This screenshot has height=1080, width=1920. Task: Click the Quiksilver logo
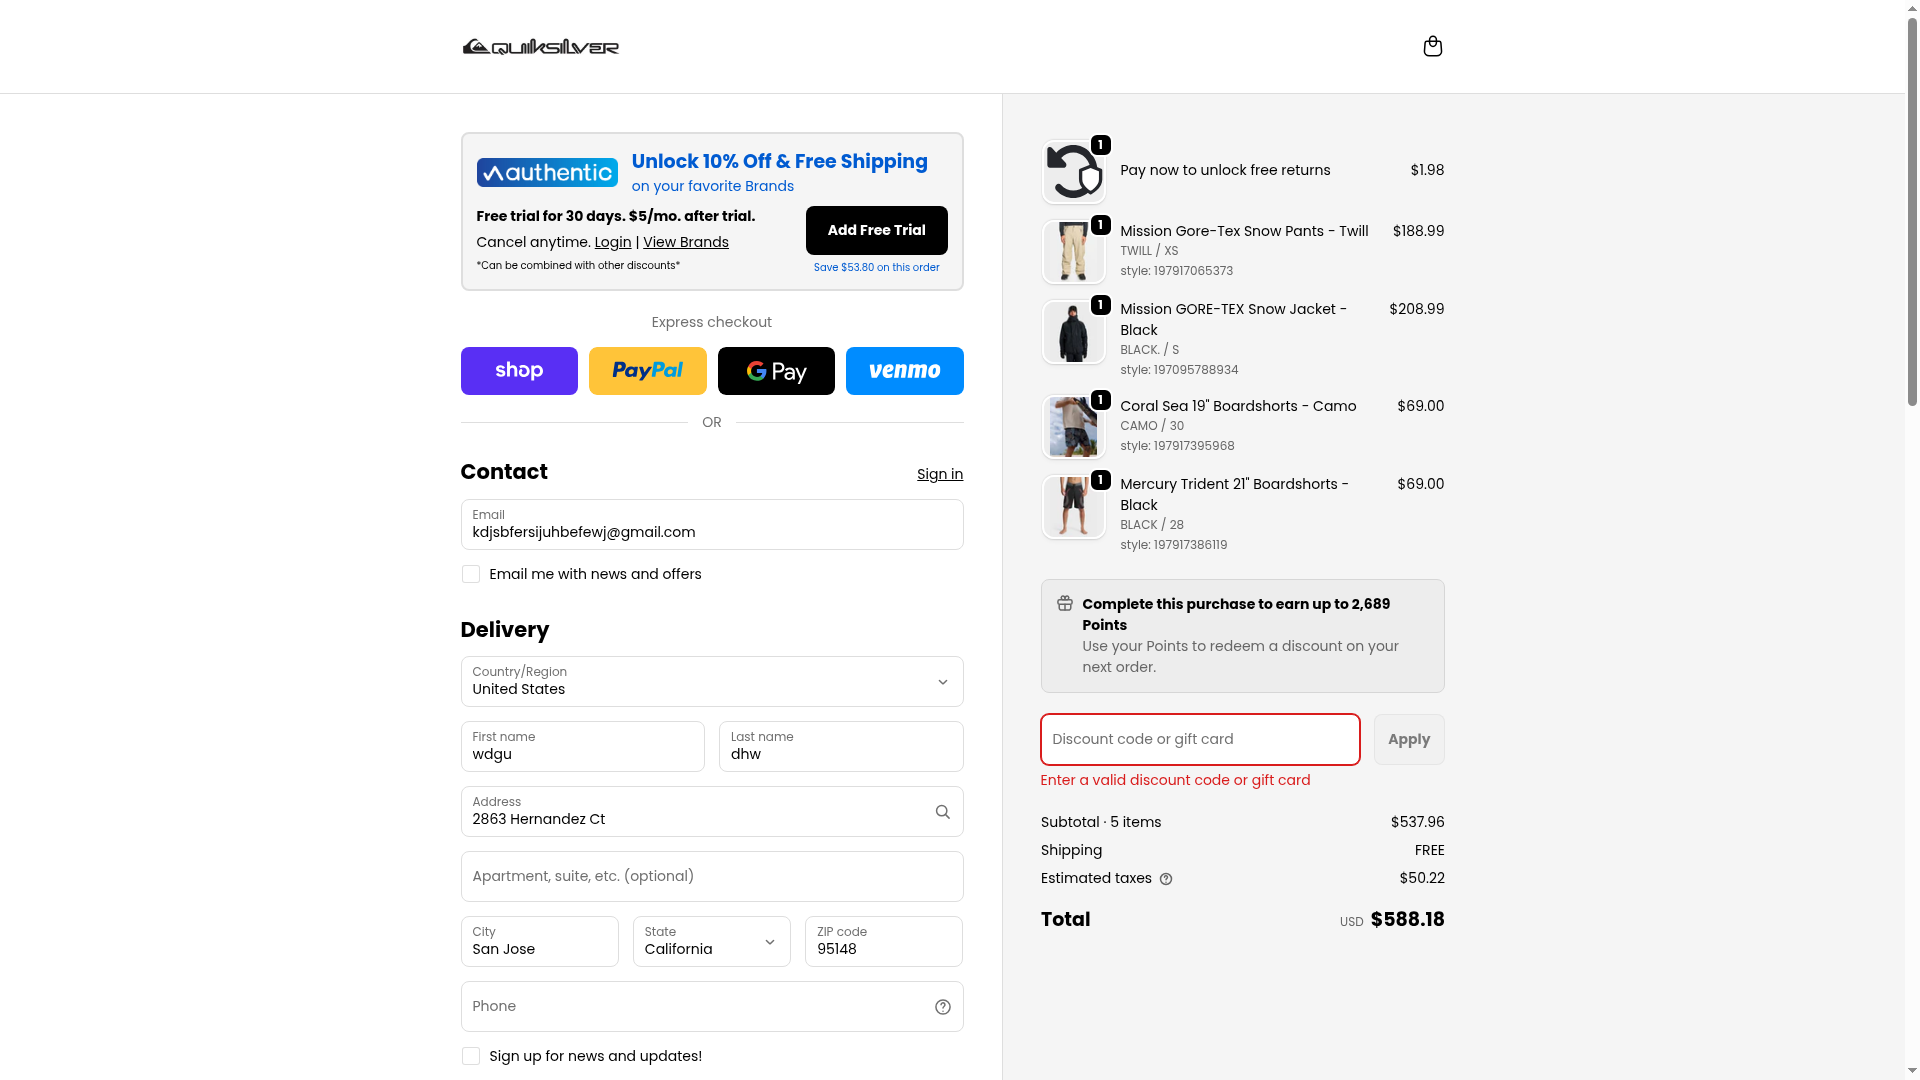(541, 47)
